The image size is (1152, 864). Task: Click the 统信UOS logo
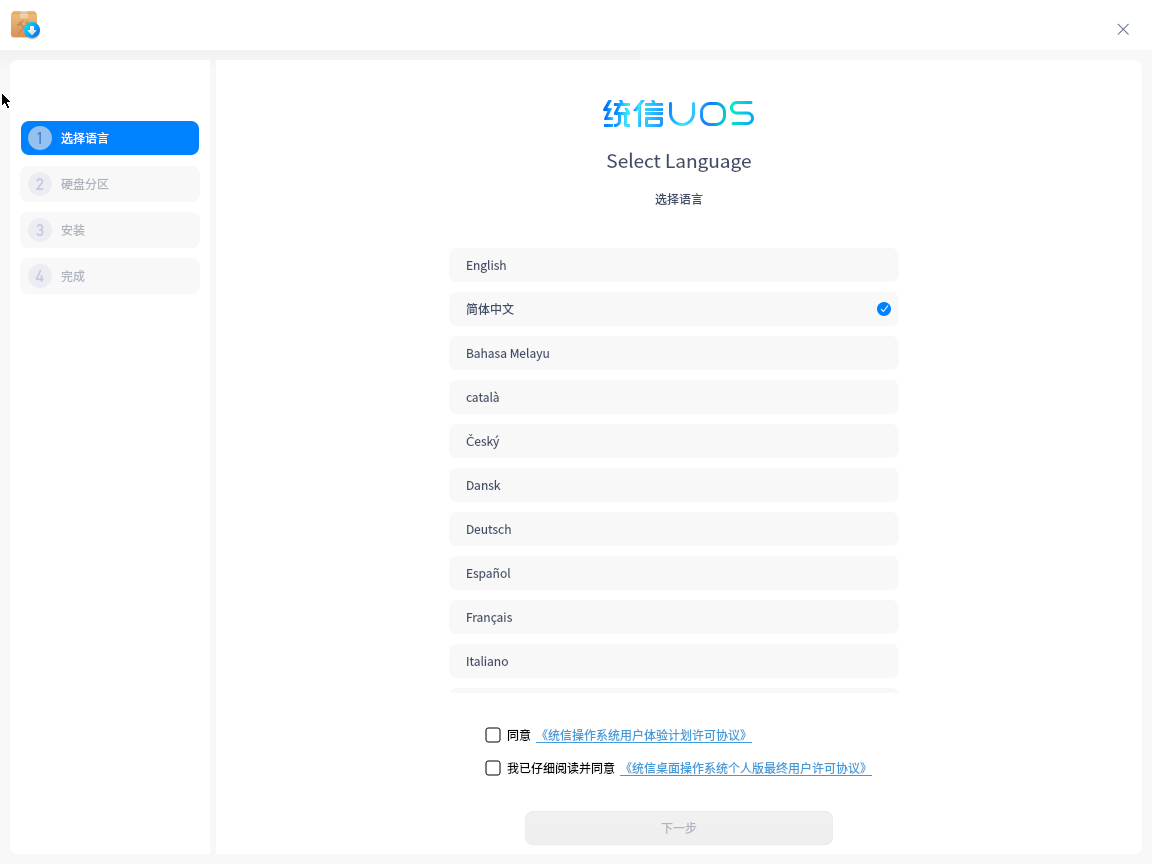[678, 114]
